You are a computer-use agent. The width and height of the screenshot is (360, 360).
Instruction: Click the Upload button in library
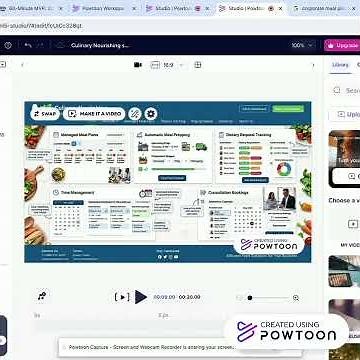(x=345, y=114)
